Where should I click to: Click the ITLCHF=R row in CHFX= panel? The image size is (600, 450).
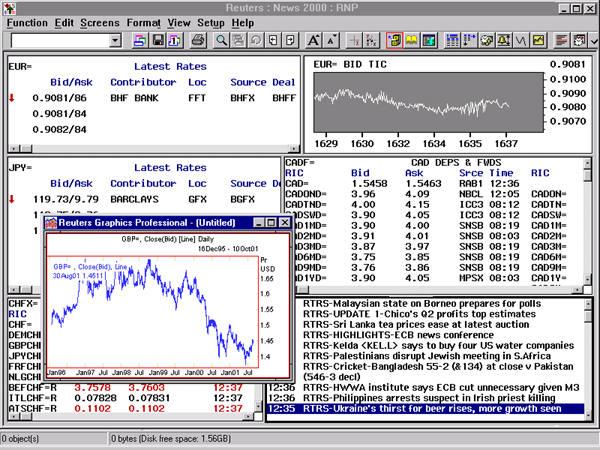[130, 398]
